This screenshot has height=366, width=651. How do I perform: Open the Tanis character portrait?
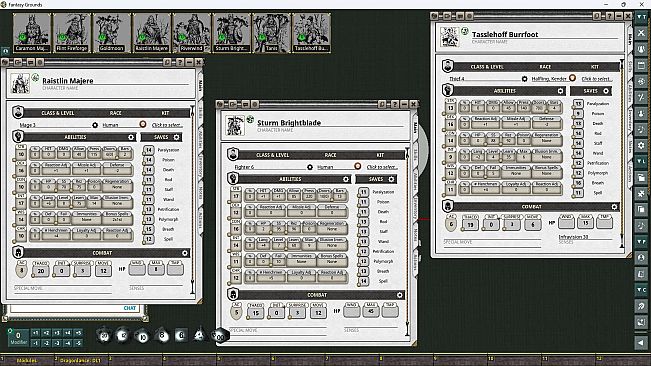click(271, 33)
